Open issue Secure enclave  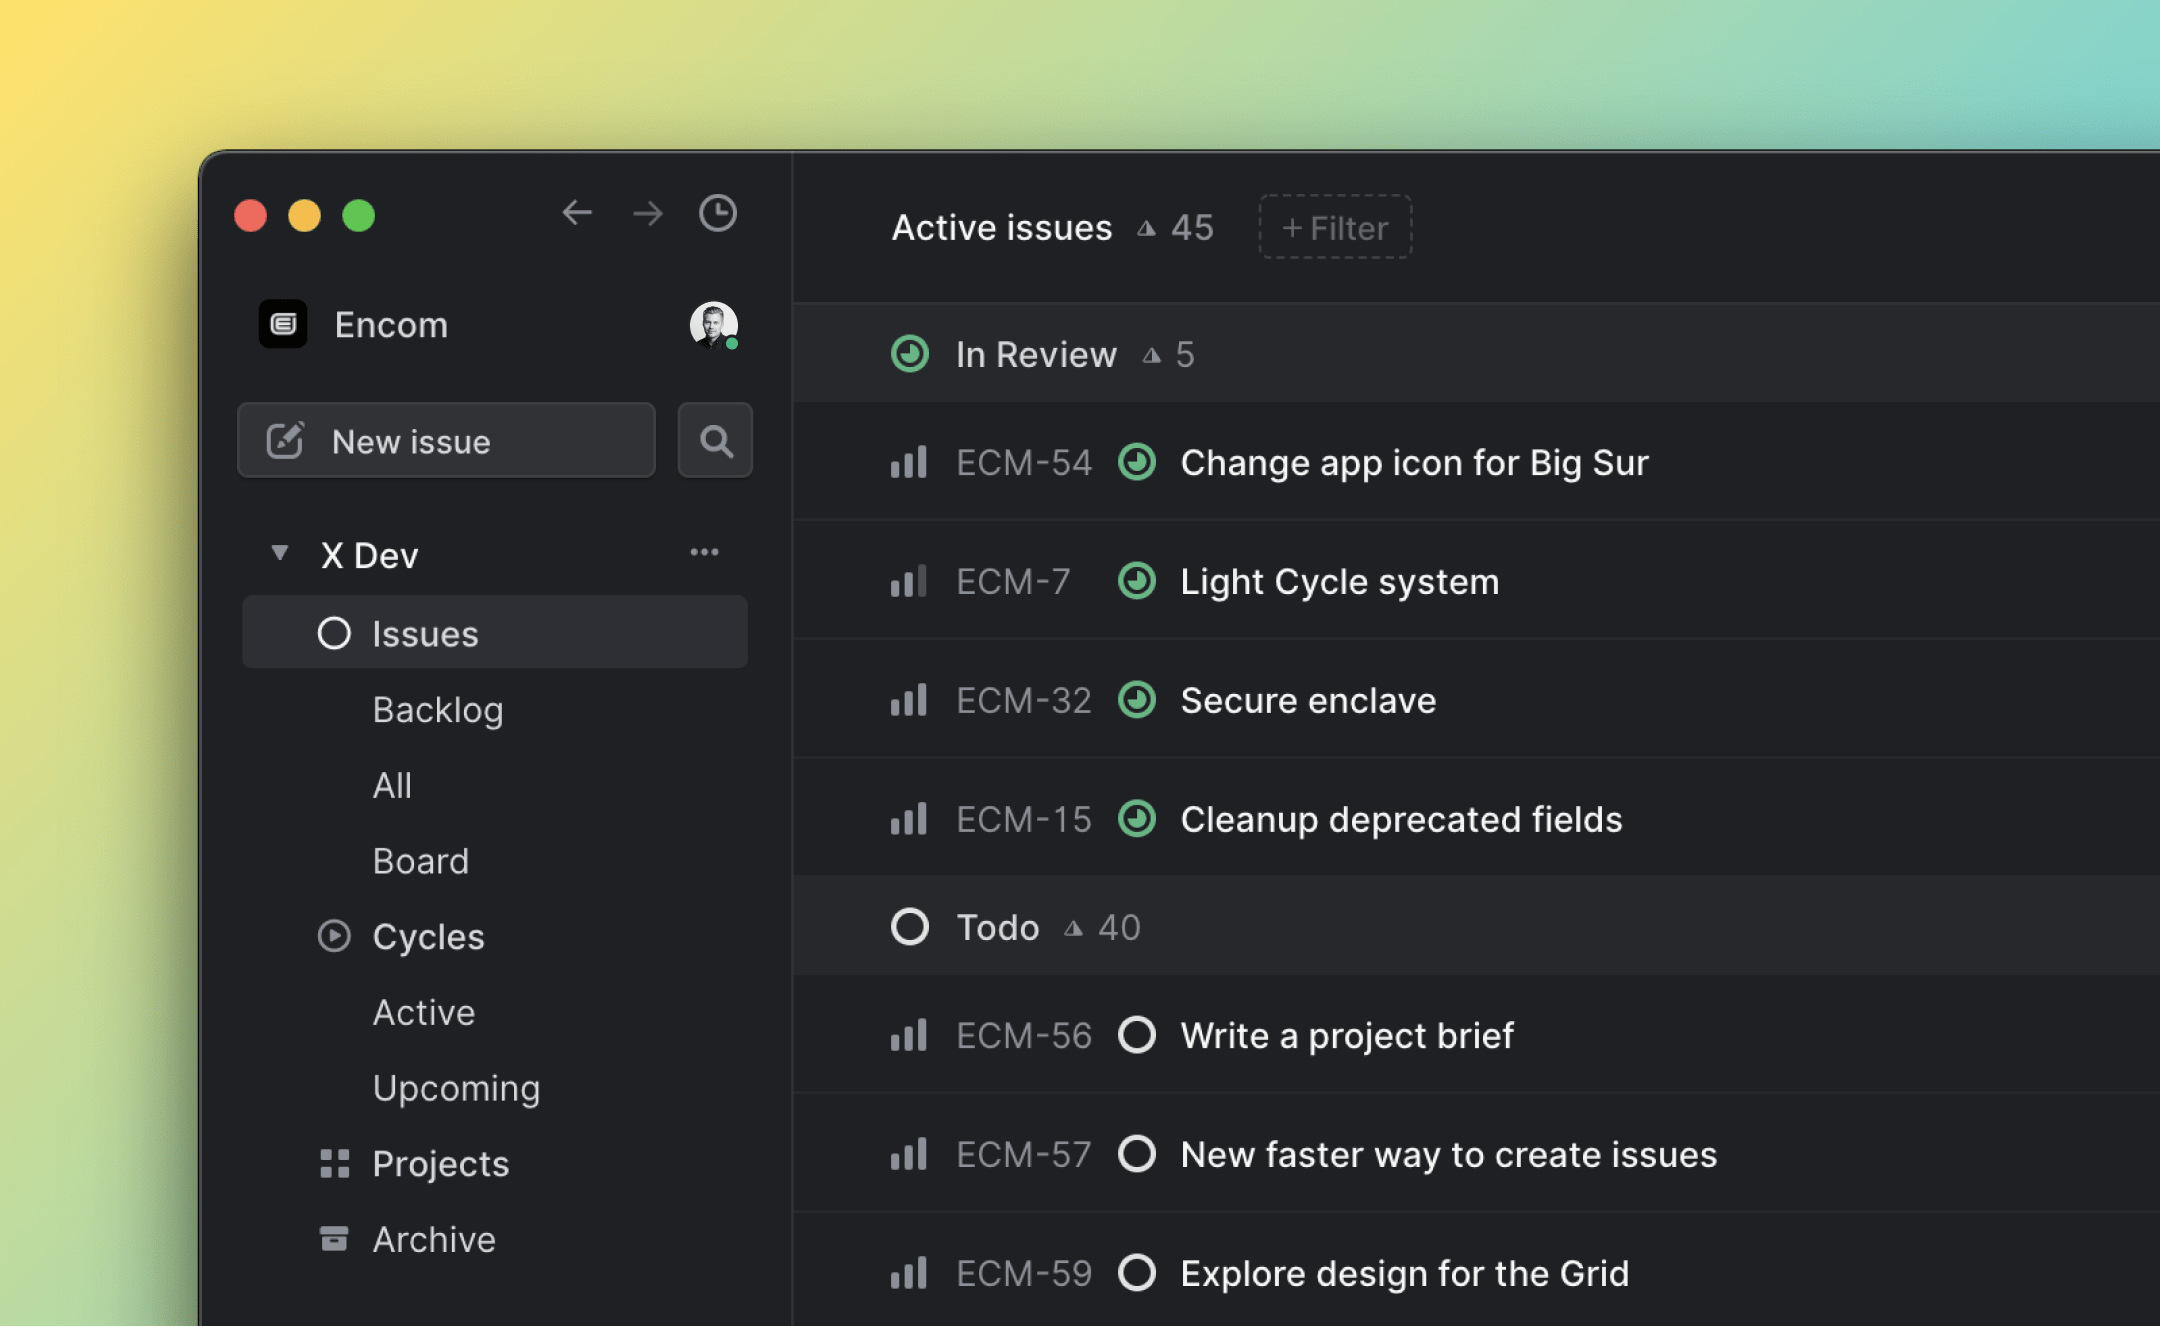(1307, 701)
